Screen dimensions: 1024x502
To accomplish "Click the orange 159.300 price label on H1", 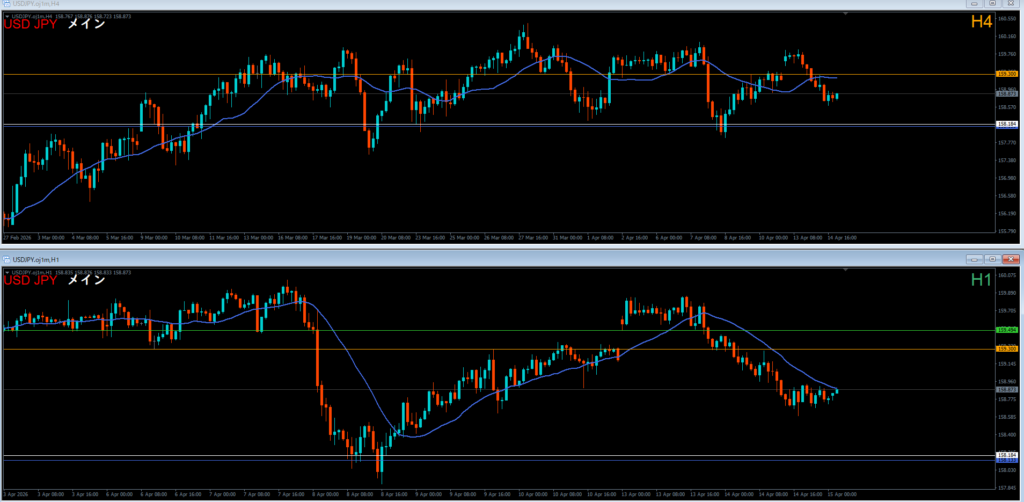I will coord(1007,348).
